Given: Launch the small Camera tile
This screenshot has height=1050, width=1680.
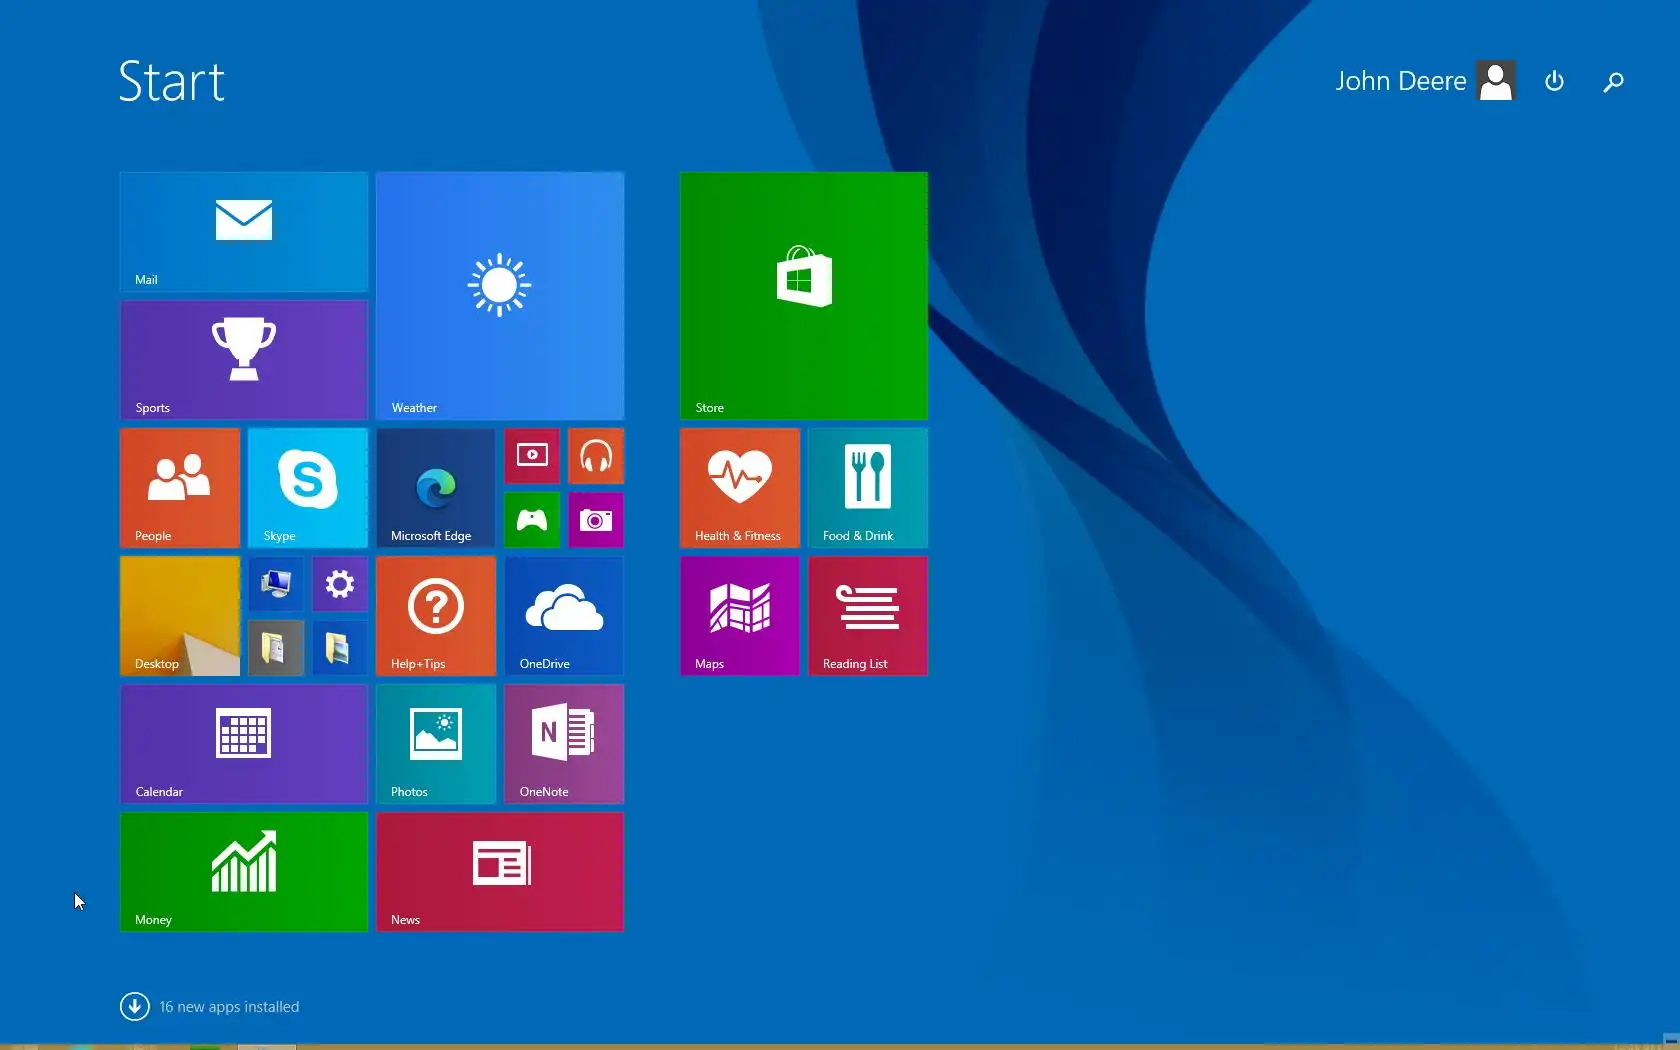Looking at the screenshot, I should 596,520.
